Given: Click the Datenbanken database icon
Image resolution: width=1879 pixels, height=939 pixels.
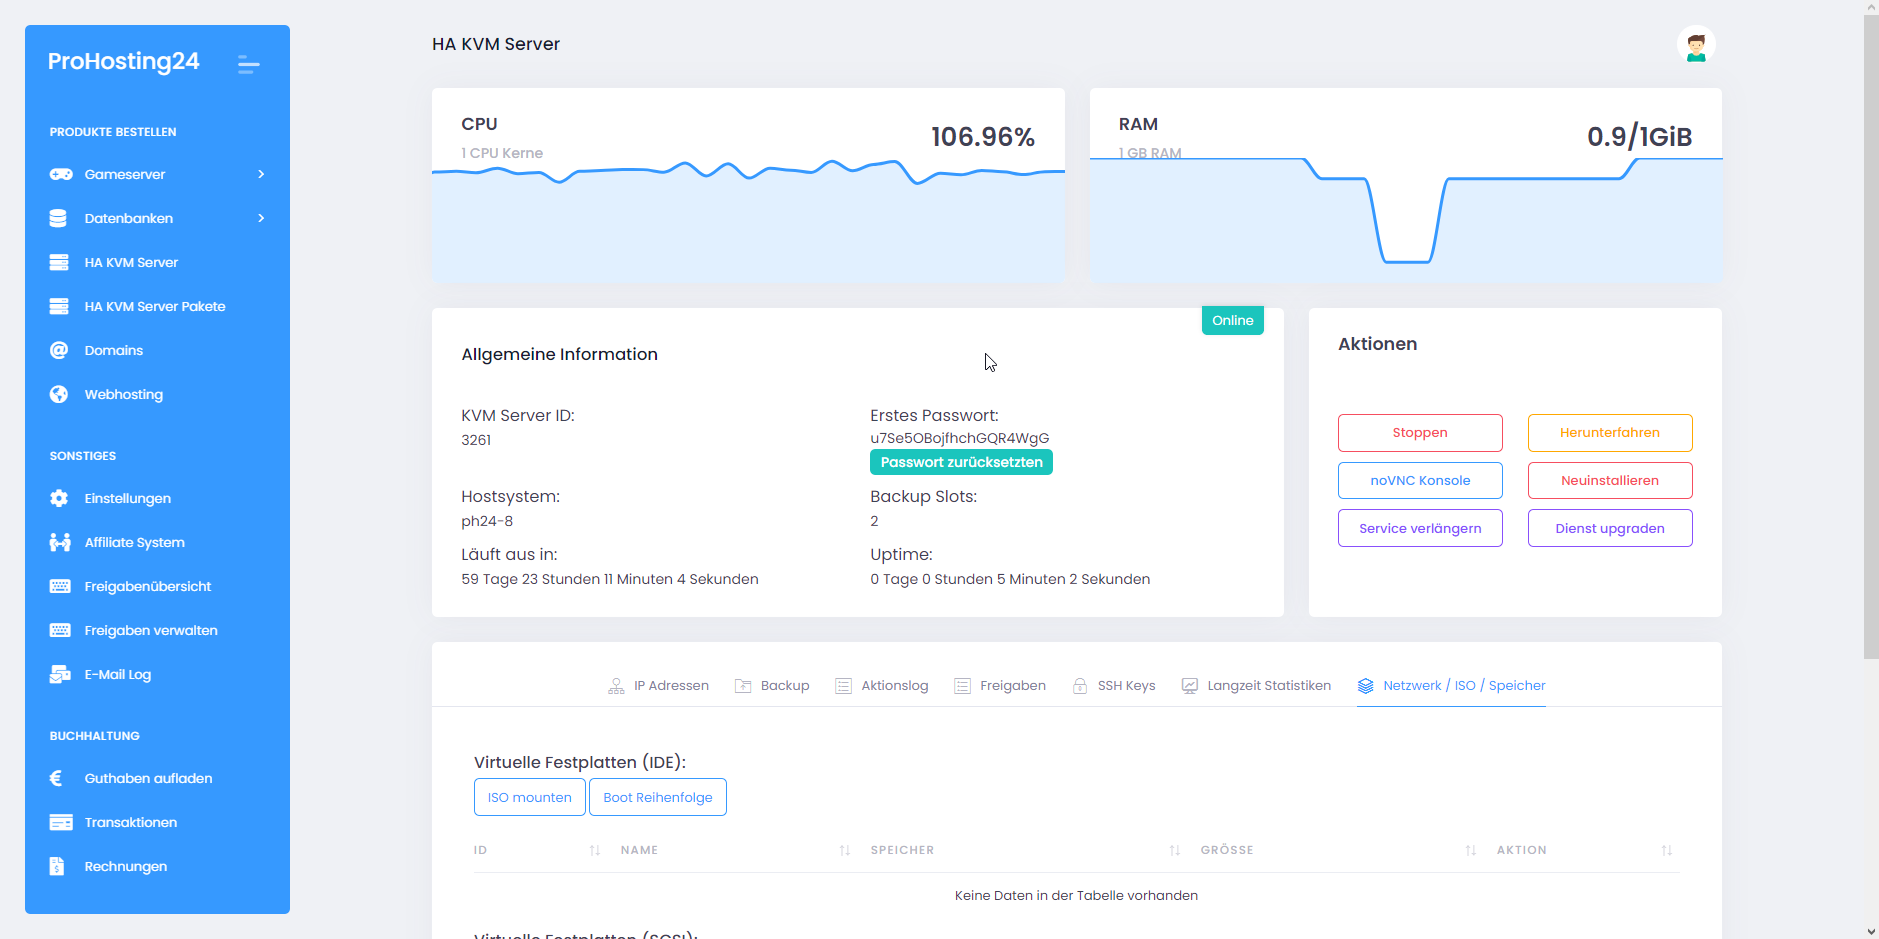Looking at the screenshot, I should click(59, 218).
